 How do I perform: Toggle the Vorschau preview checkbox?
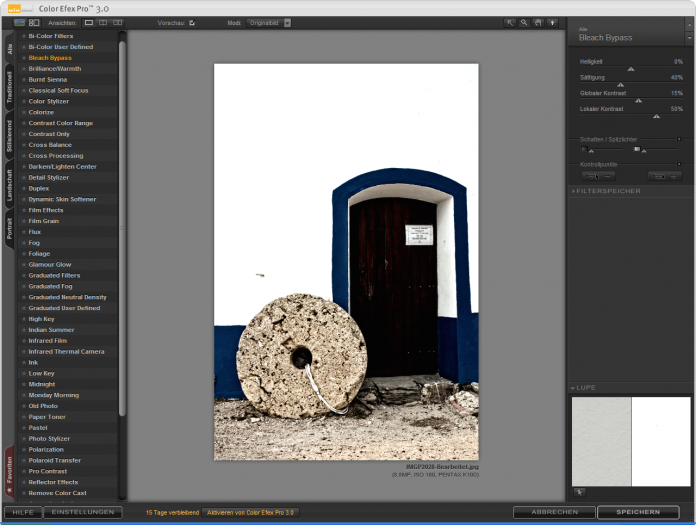192,22
